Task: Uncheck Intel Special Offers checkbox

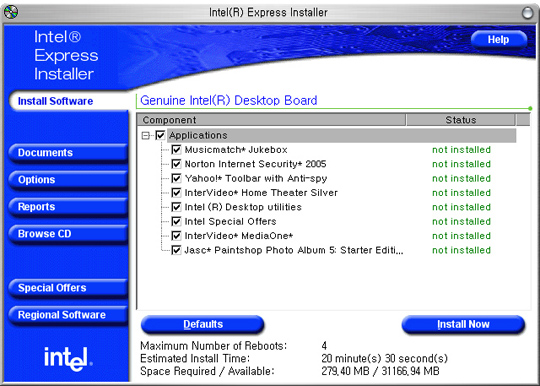Action: click(176, 221)
